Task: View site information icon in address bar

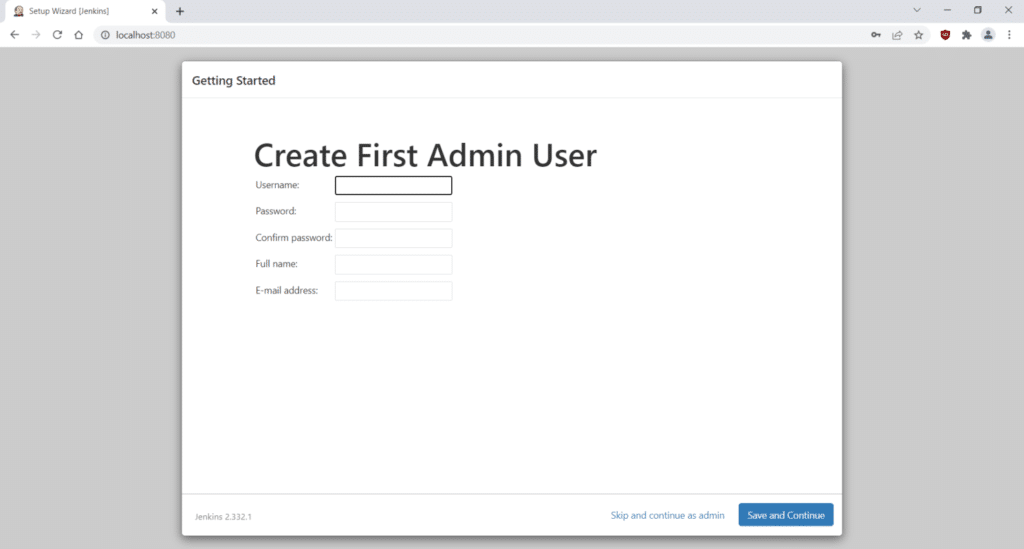Action: [x=105, y=35]
